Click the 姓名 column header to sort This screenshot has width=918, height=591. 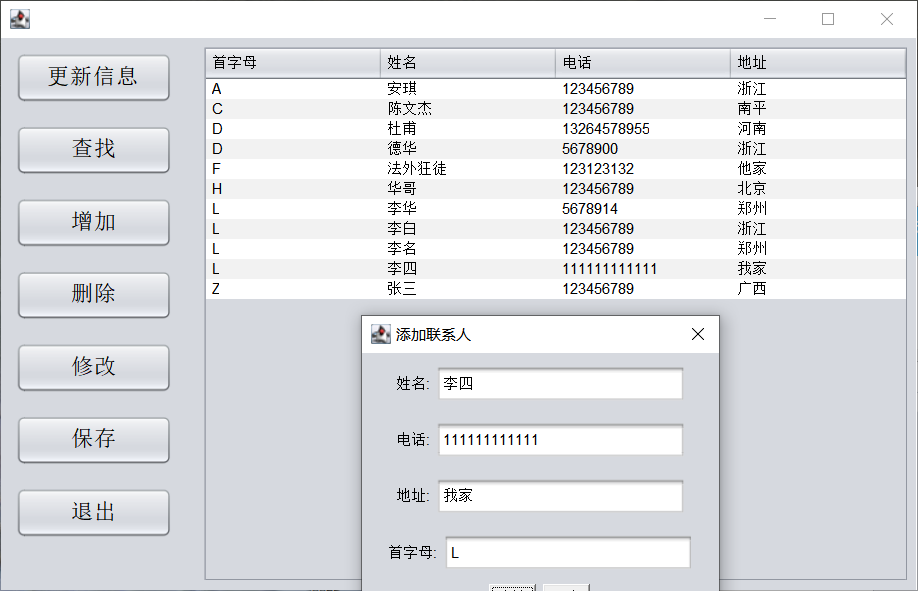click(x=465, y=62)
